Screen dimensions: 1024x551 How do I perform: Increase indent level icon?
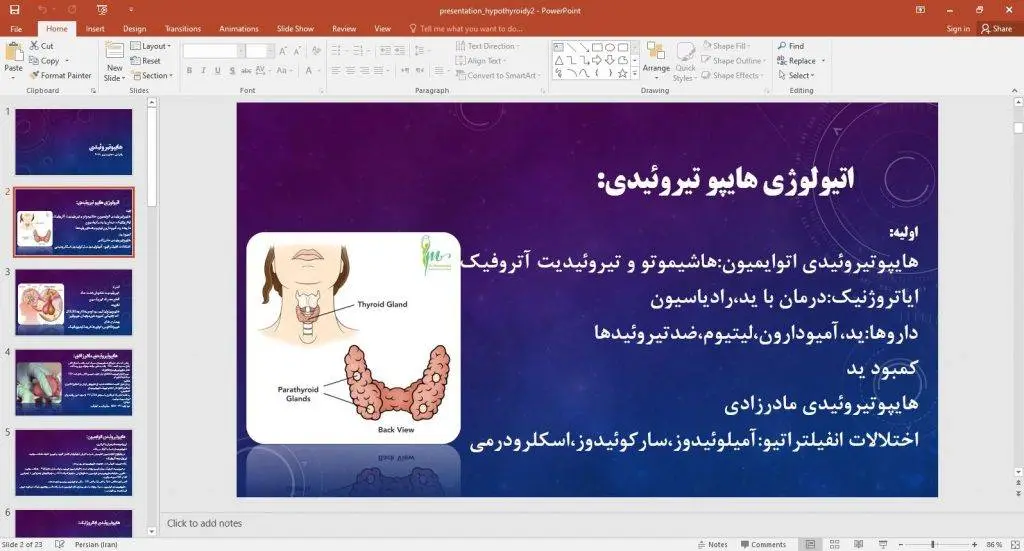pyautogui.click(x=399, y=51)
